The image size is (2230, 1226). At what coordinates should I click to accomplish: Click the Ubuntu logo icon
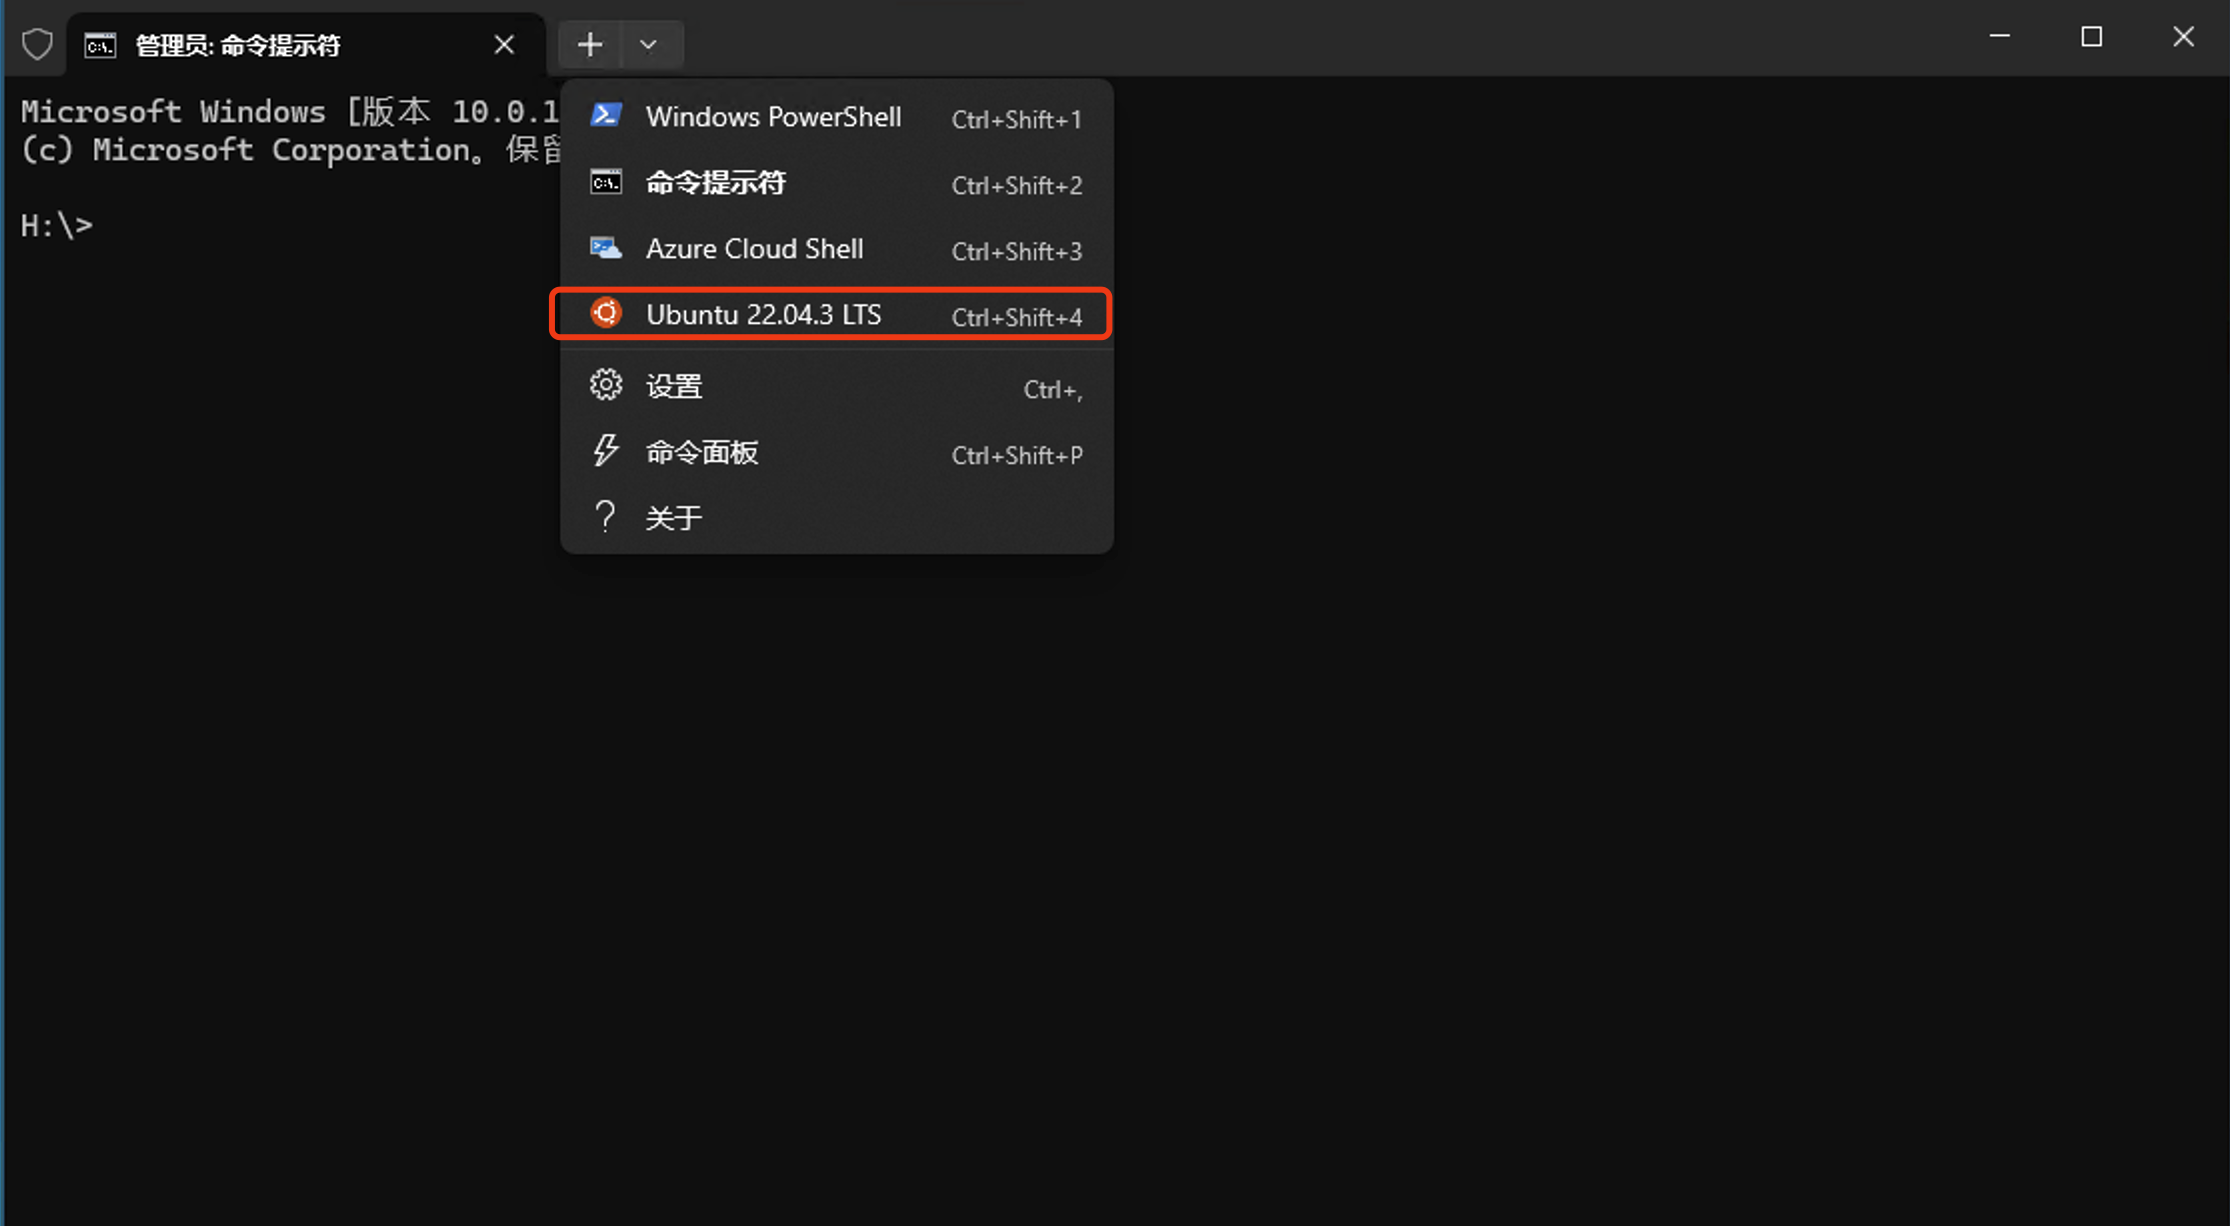tap(606, 314)
